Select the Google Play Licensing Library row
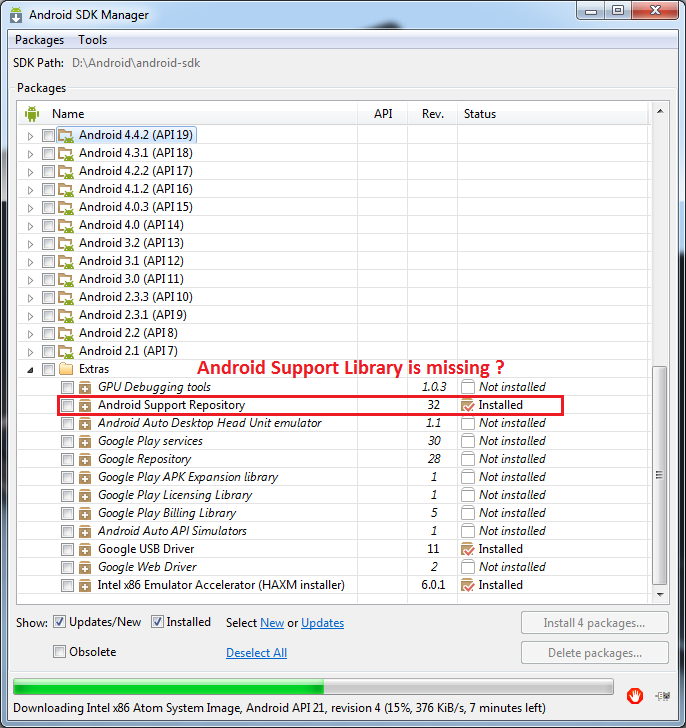The image size is (686, 728). 333,495
